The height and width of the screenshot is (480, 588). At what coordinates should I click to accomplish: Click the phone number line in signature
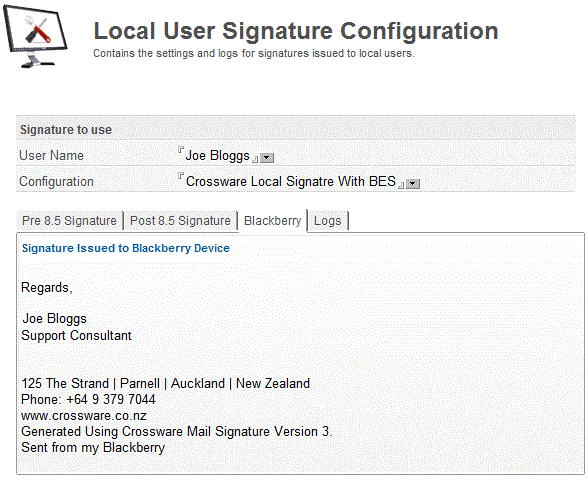[x=88, y=399]
